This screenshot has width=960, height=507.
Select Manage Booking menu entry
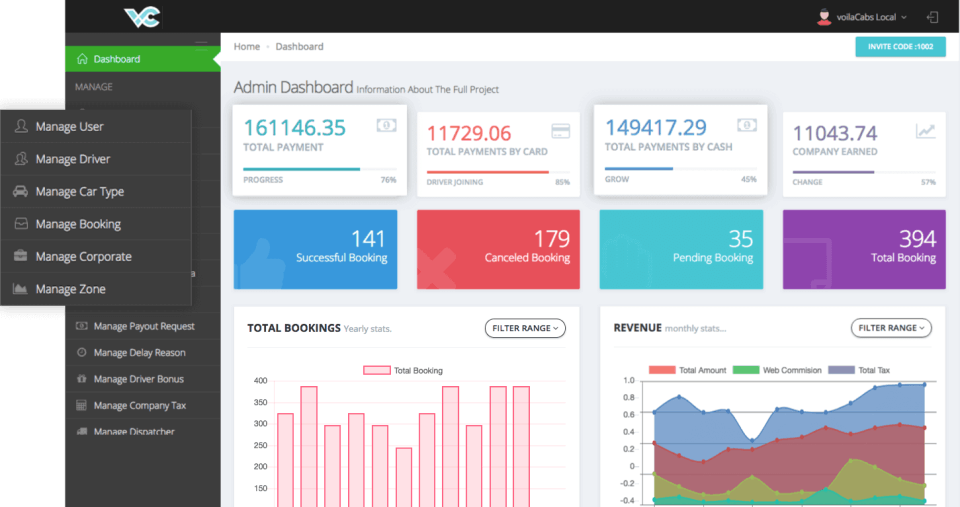pos(96,224)
